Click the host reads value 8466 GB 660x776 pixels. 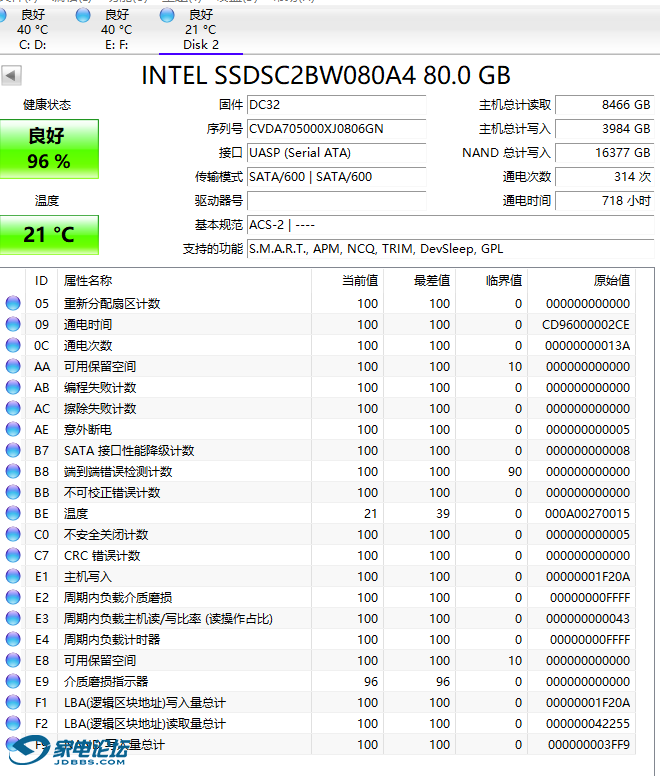coord(605,105)
